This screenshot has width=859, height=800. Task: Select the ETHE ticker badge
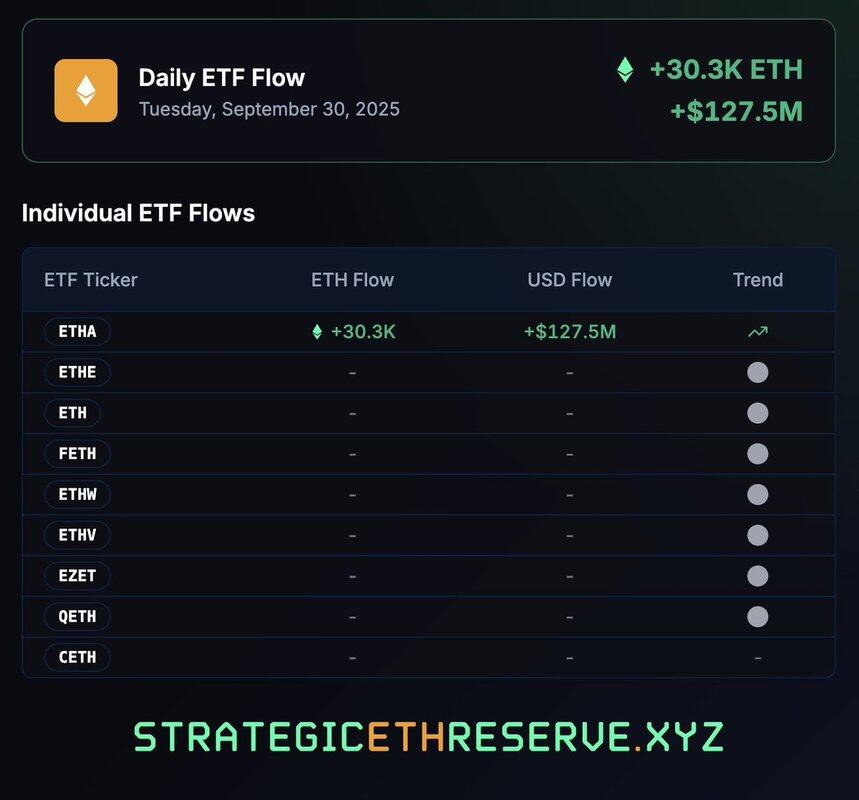77,373
